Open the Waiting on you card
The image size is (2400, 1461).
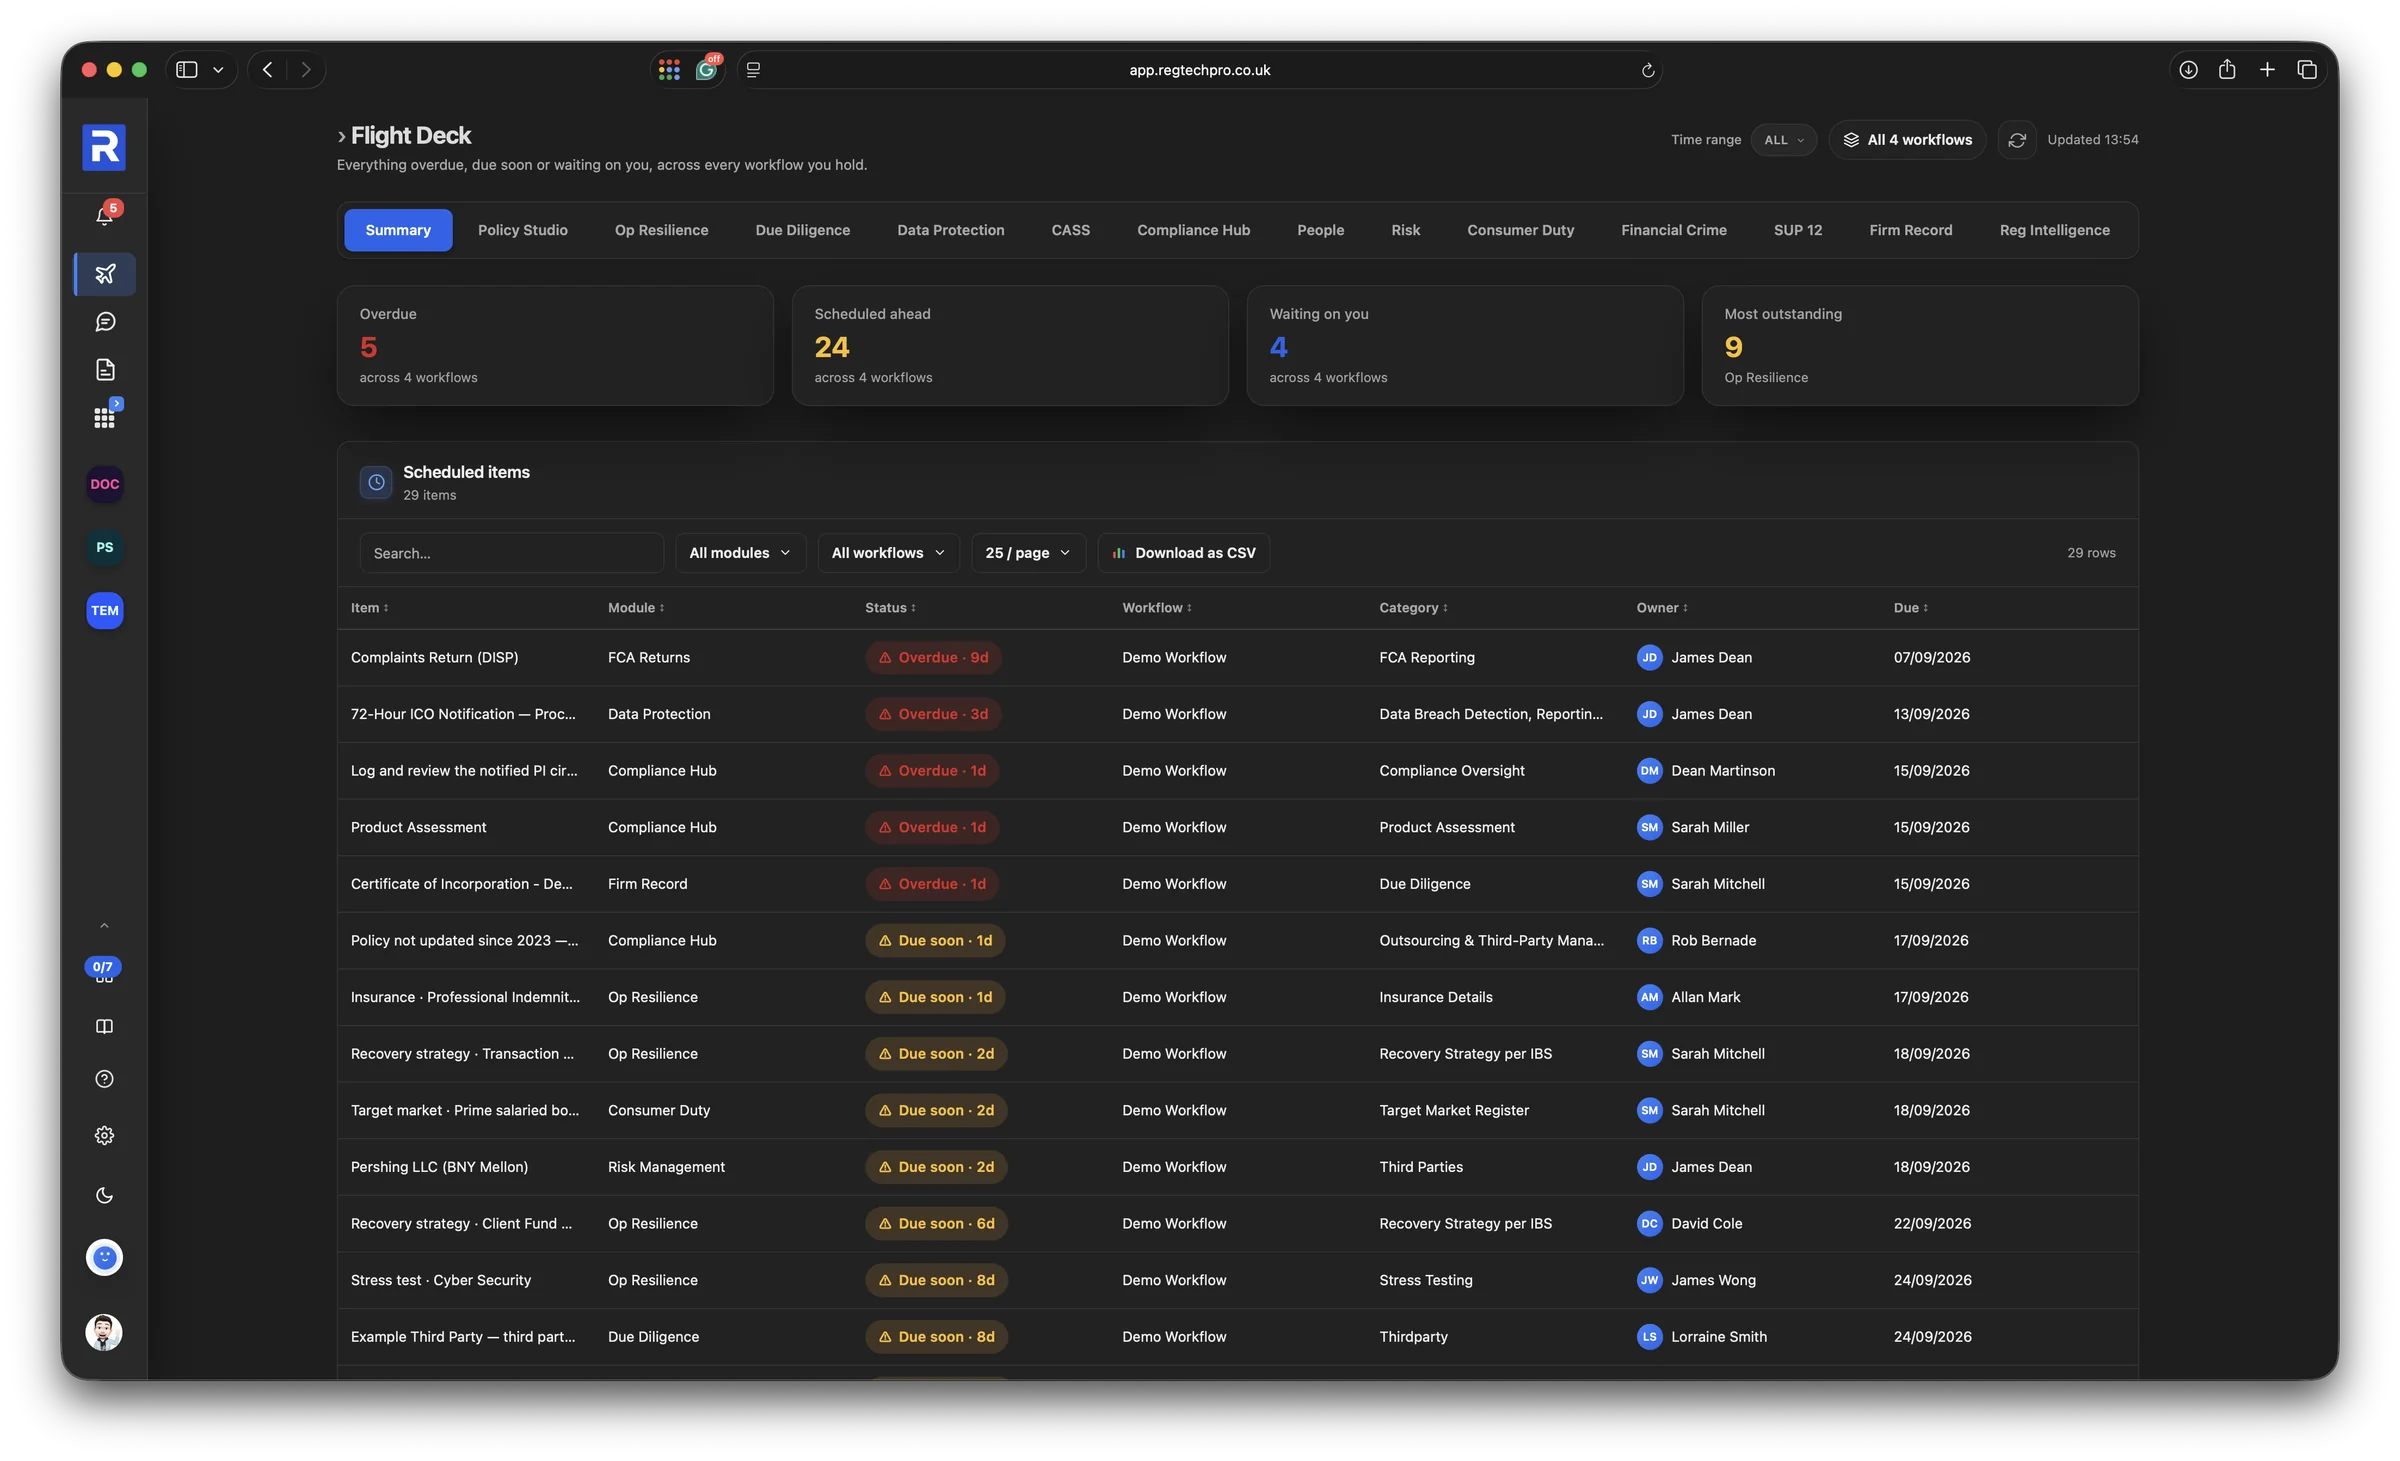coord(1465,346)
